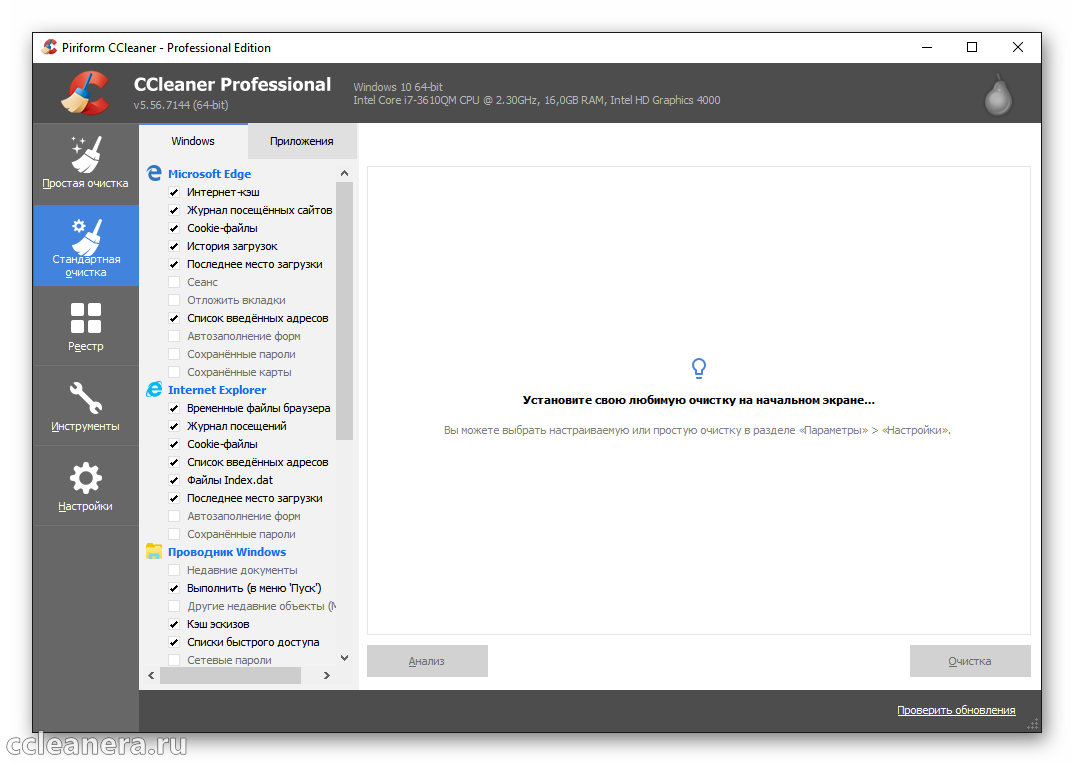
Task: Click the pear icon in the header
Action: click(998, 95)
